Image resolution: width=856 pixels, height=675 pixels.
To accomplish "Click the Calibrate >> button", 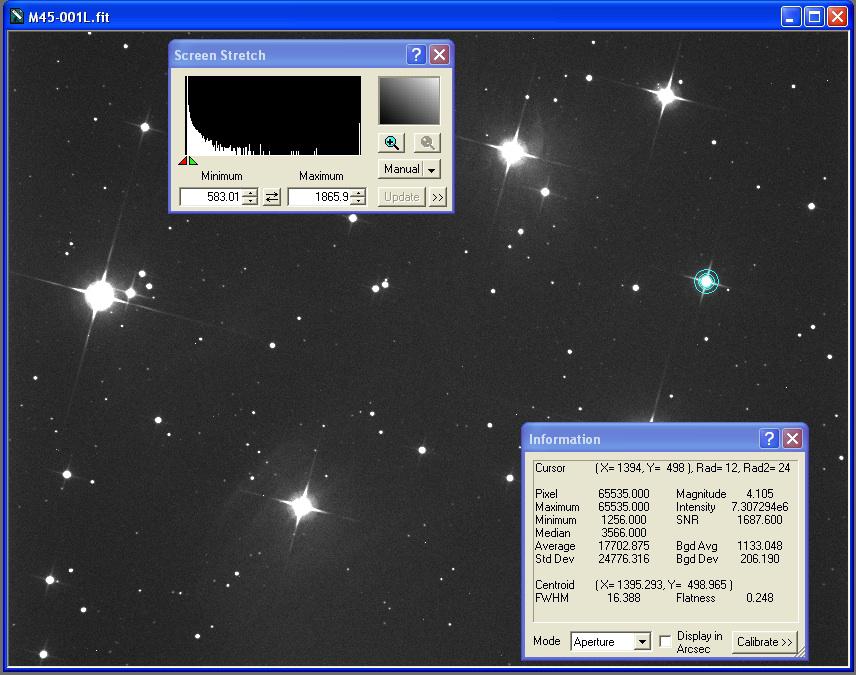I will 764,642.
